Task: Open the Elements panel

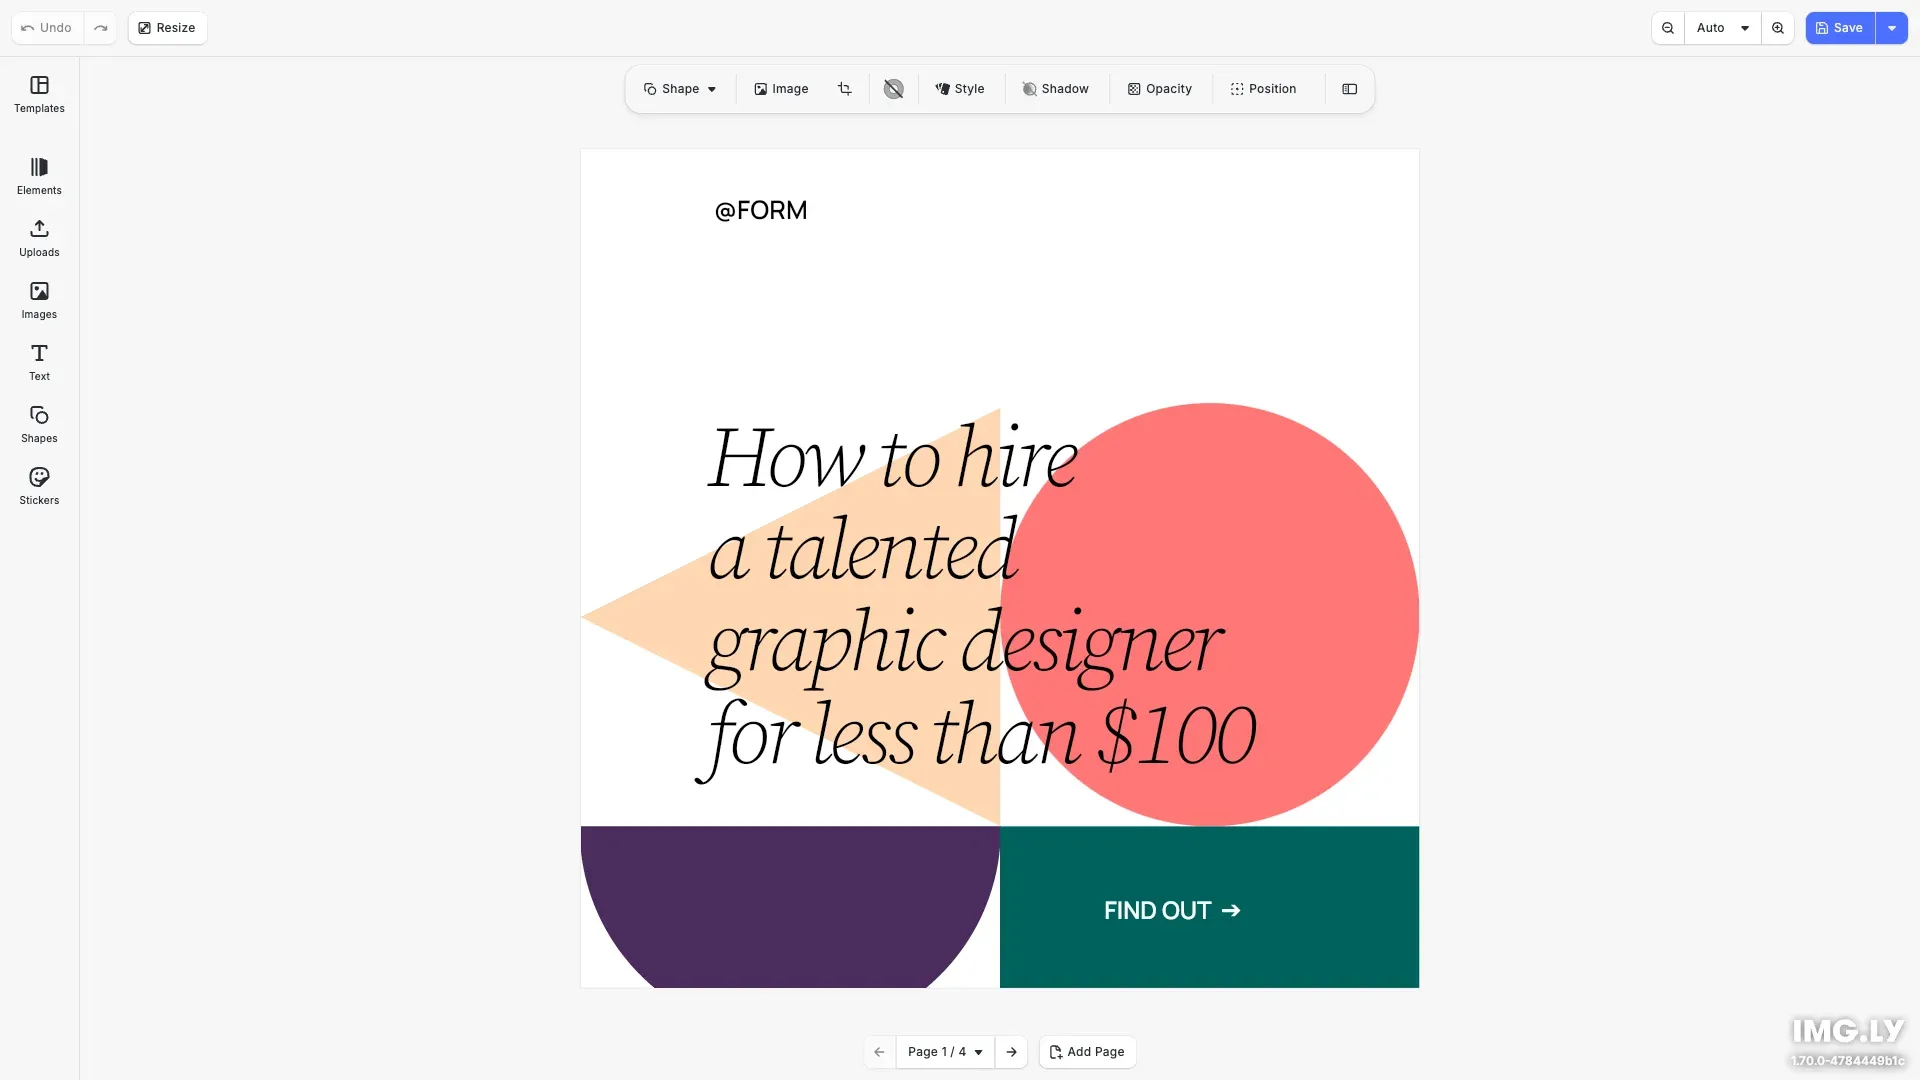Action: [39, 176]
